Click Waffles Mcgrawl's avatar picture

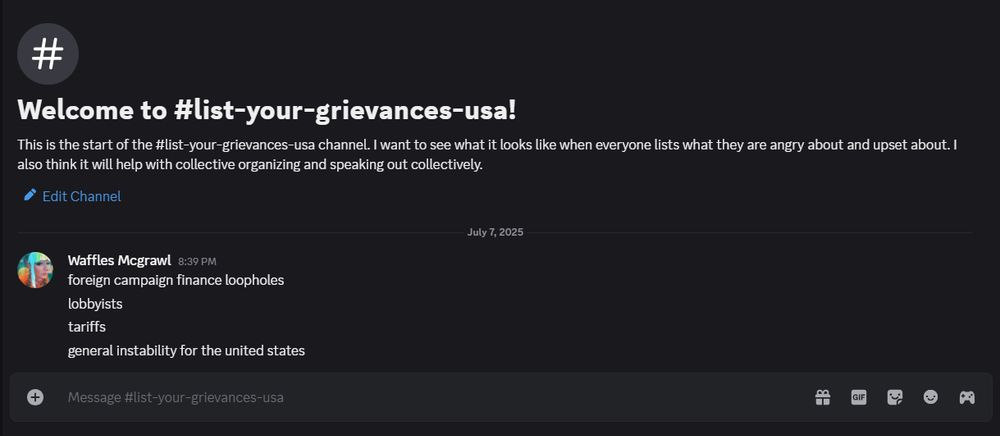(35, 270)
